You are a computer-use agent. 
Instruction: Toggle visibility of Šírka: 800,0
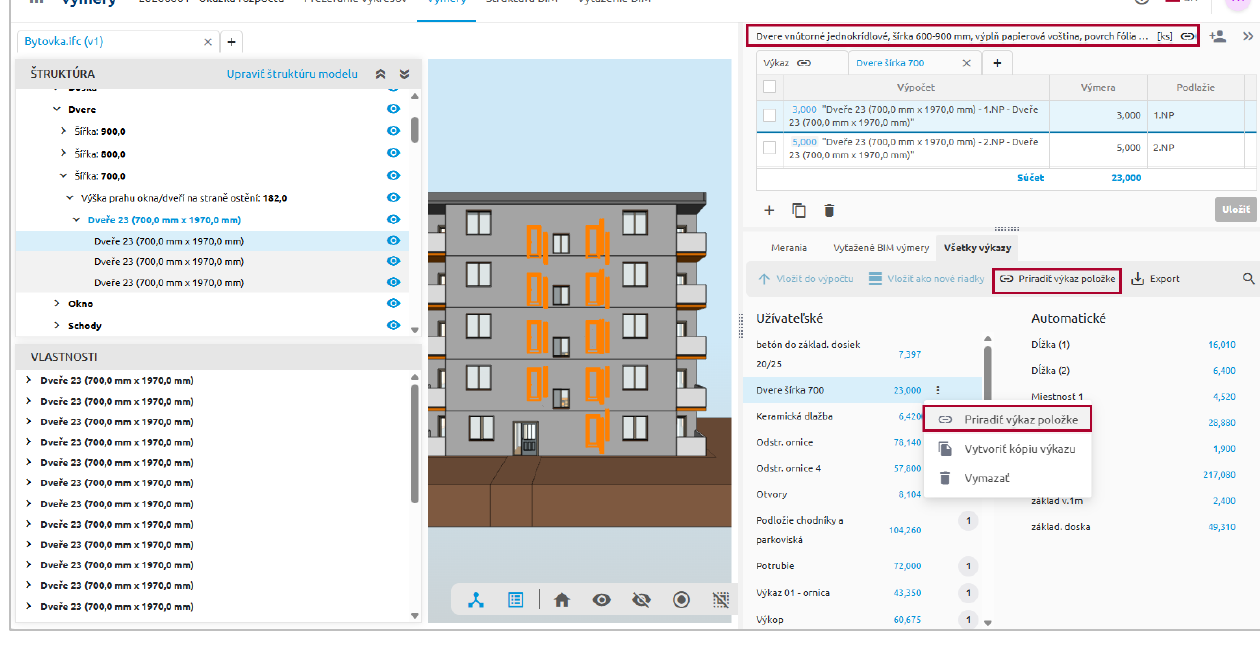click(393, 153)
